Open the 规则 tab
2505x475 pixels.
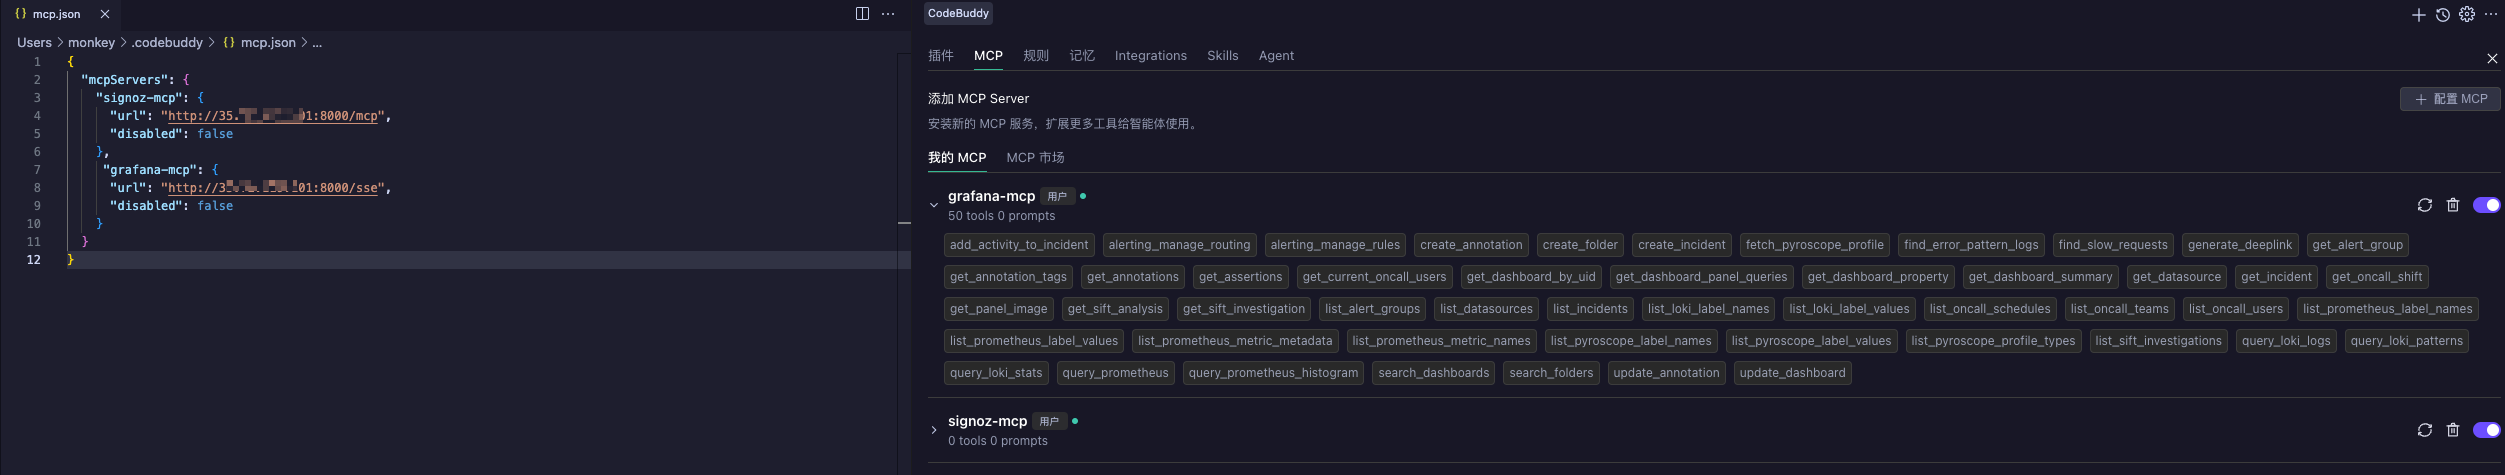pos(1036,56)
